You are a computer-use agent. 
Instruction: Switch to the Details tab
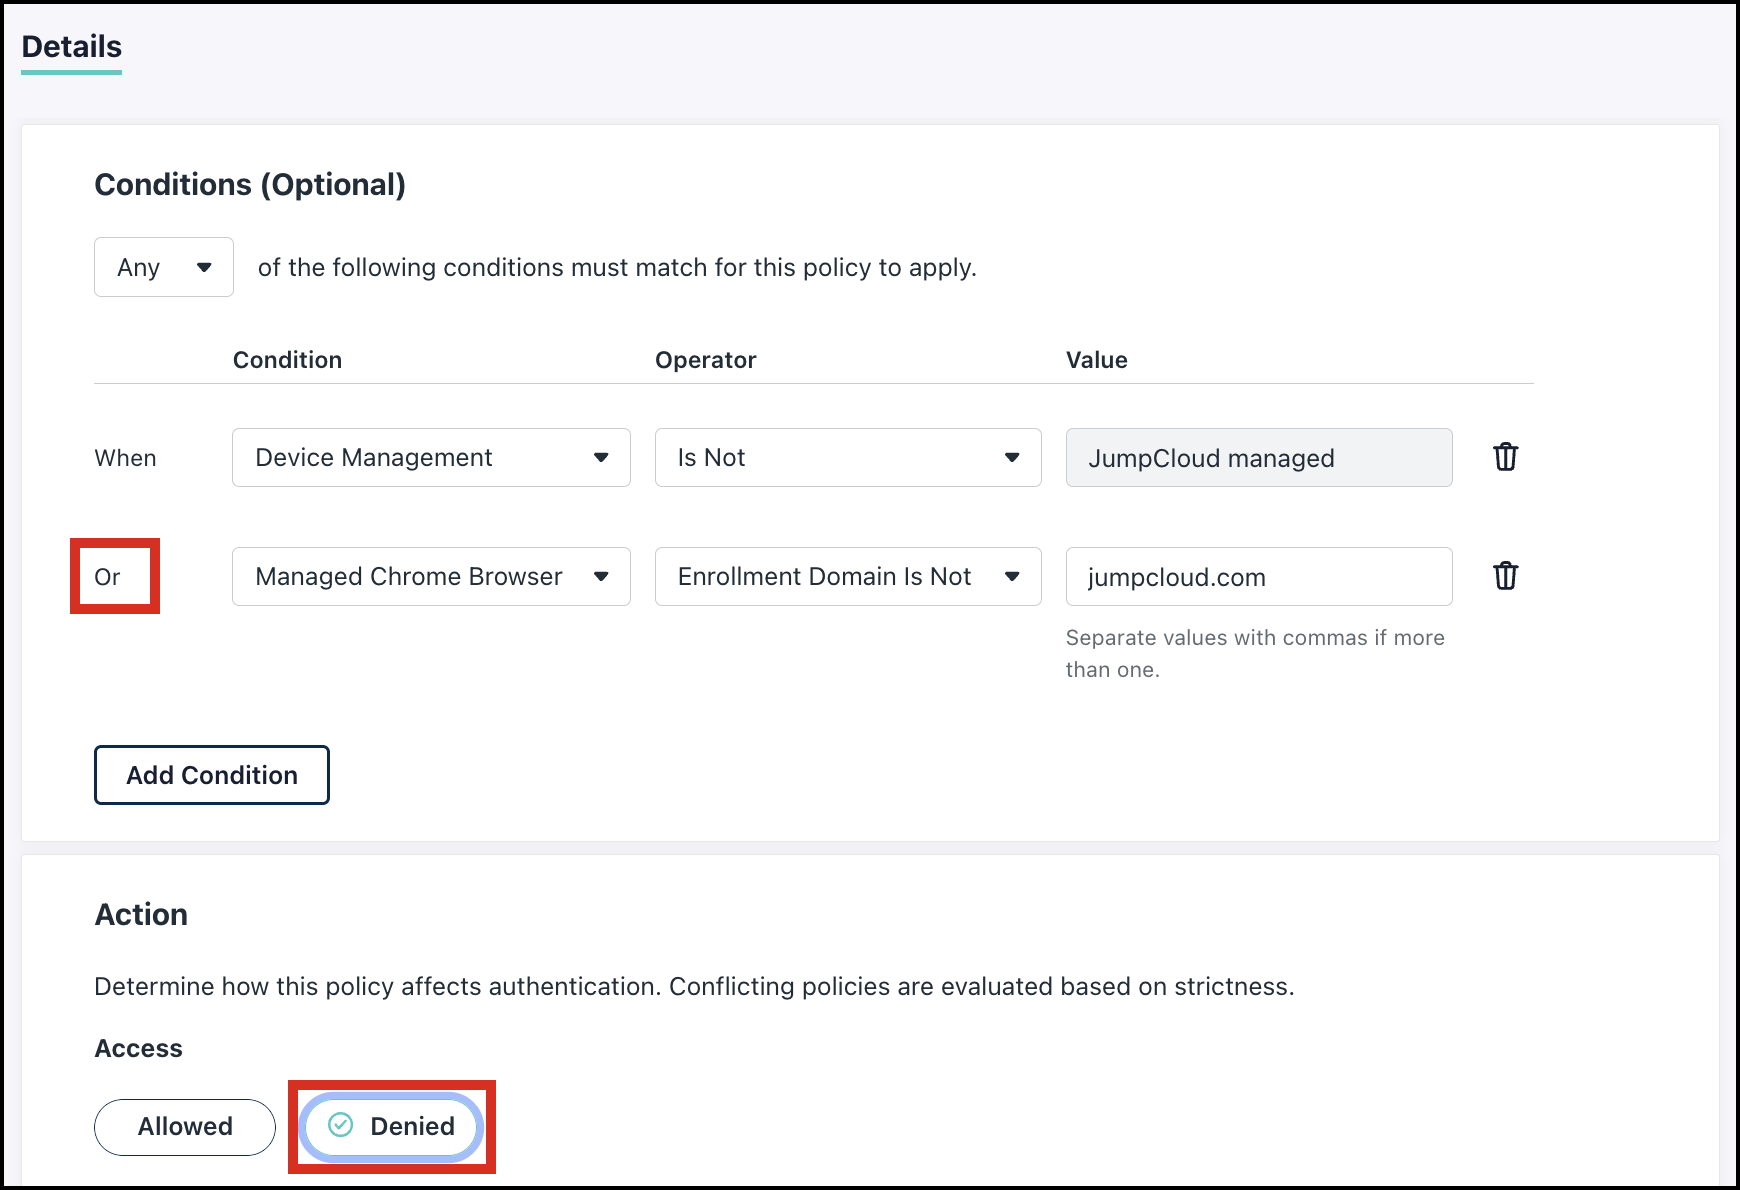[70, 46]
